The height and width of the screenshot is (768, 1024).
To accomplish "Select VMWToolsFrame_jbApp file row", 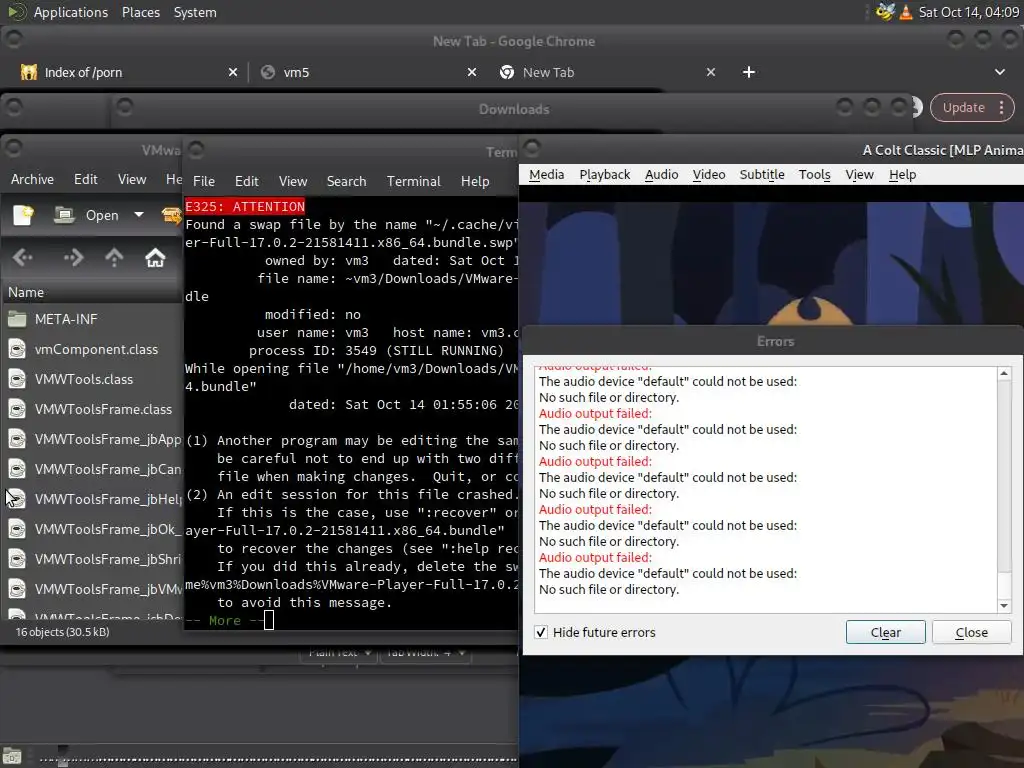I will tap(93, 440).
